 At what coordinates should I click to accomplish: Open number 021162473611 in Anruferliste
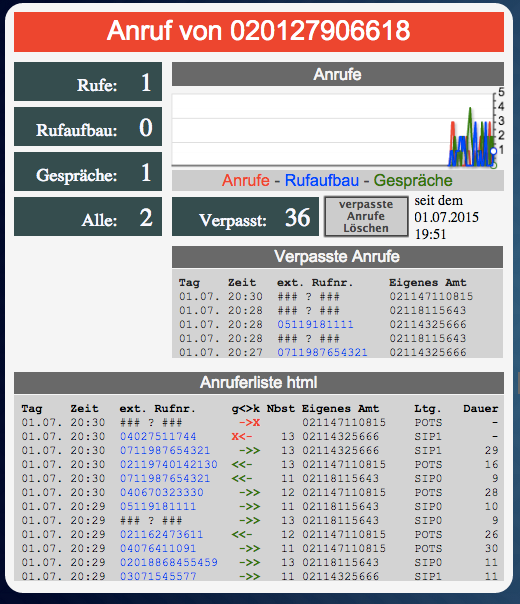[x=161, y=534]
